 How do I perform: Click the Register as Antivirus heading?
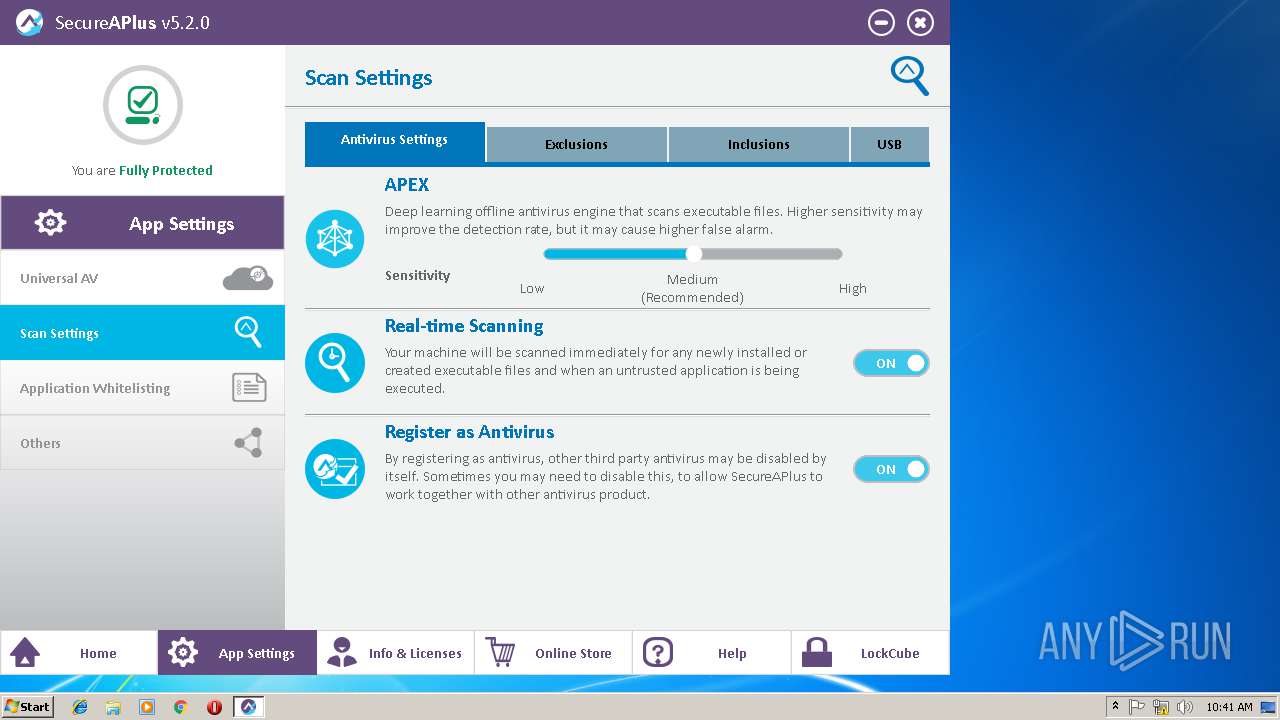pos(469,432)
